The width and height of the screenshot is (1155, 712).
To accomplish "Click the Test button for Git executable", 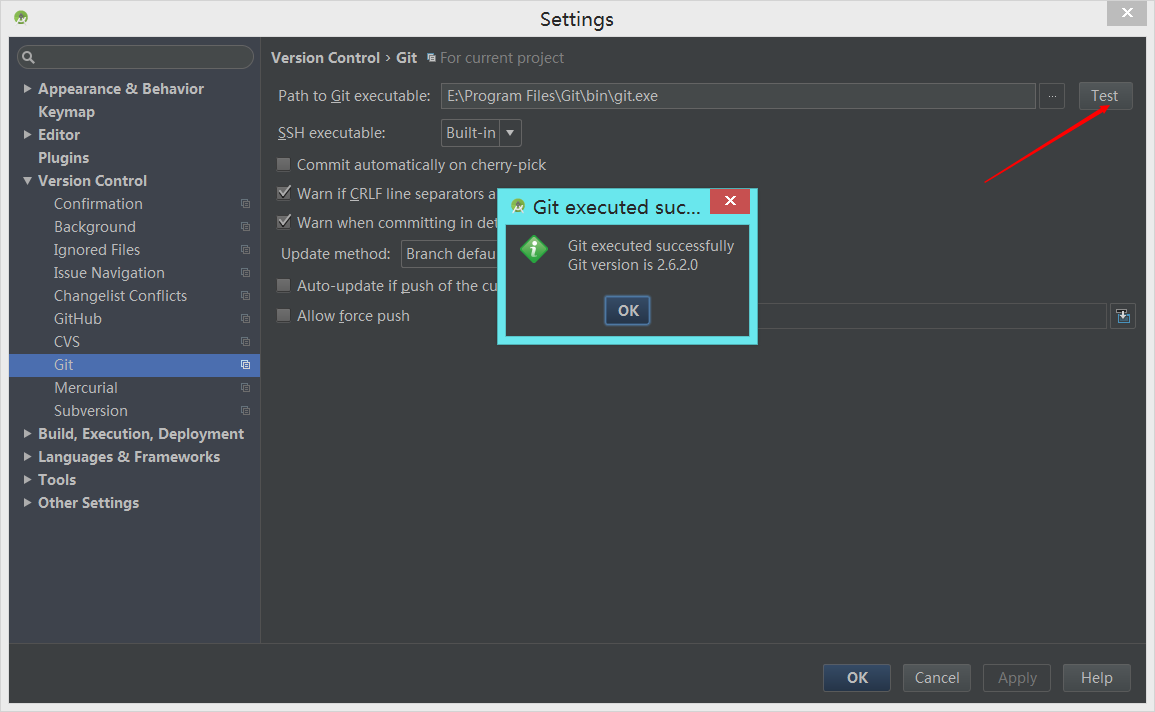I will pos(1105,96).
